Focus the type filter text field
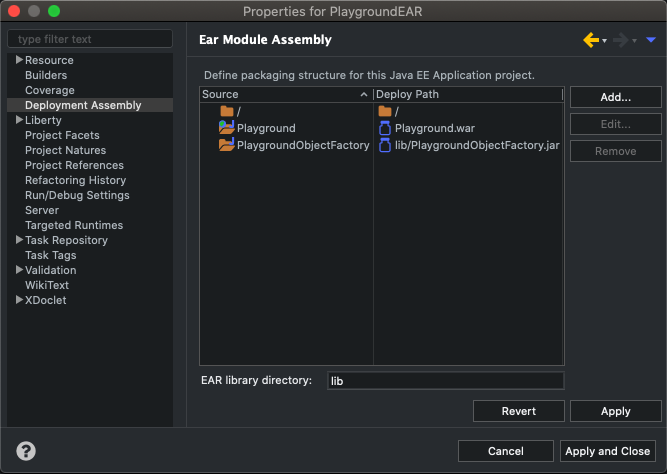The image size is (667, 474). pyautogui.click(x=90, y=39)
